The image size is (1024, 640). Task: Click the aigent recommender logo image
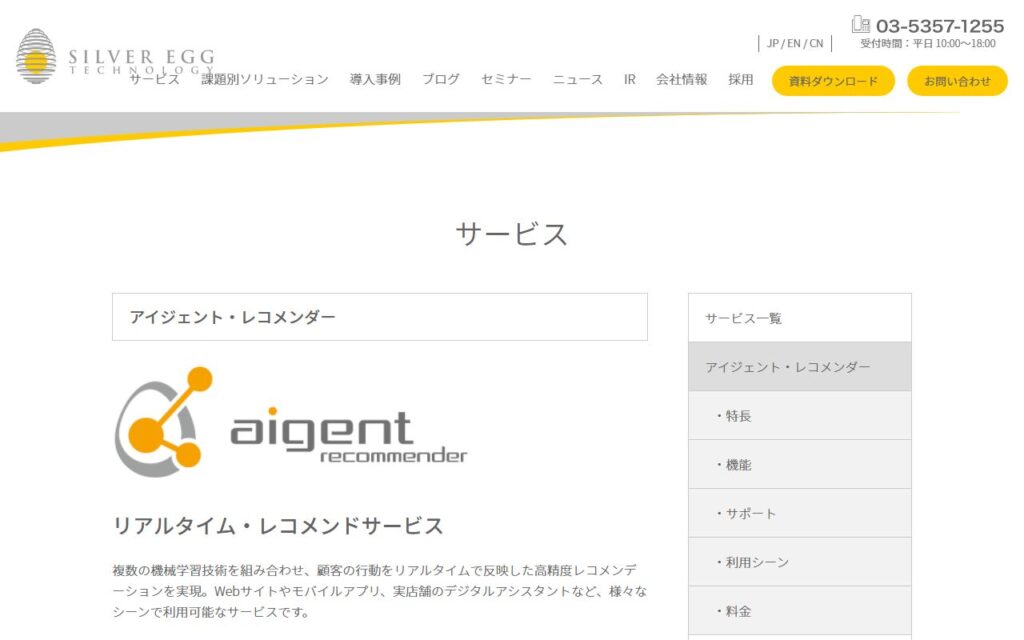pyautogui.click(x=290, y=422)
